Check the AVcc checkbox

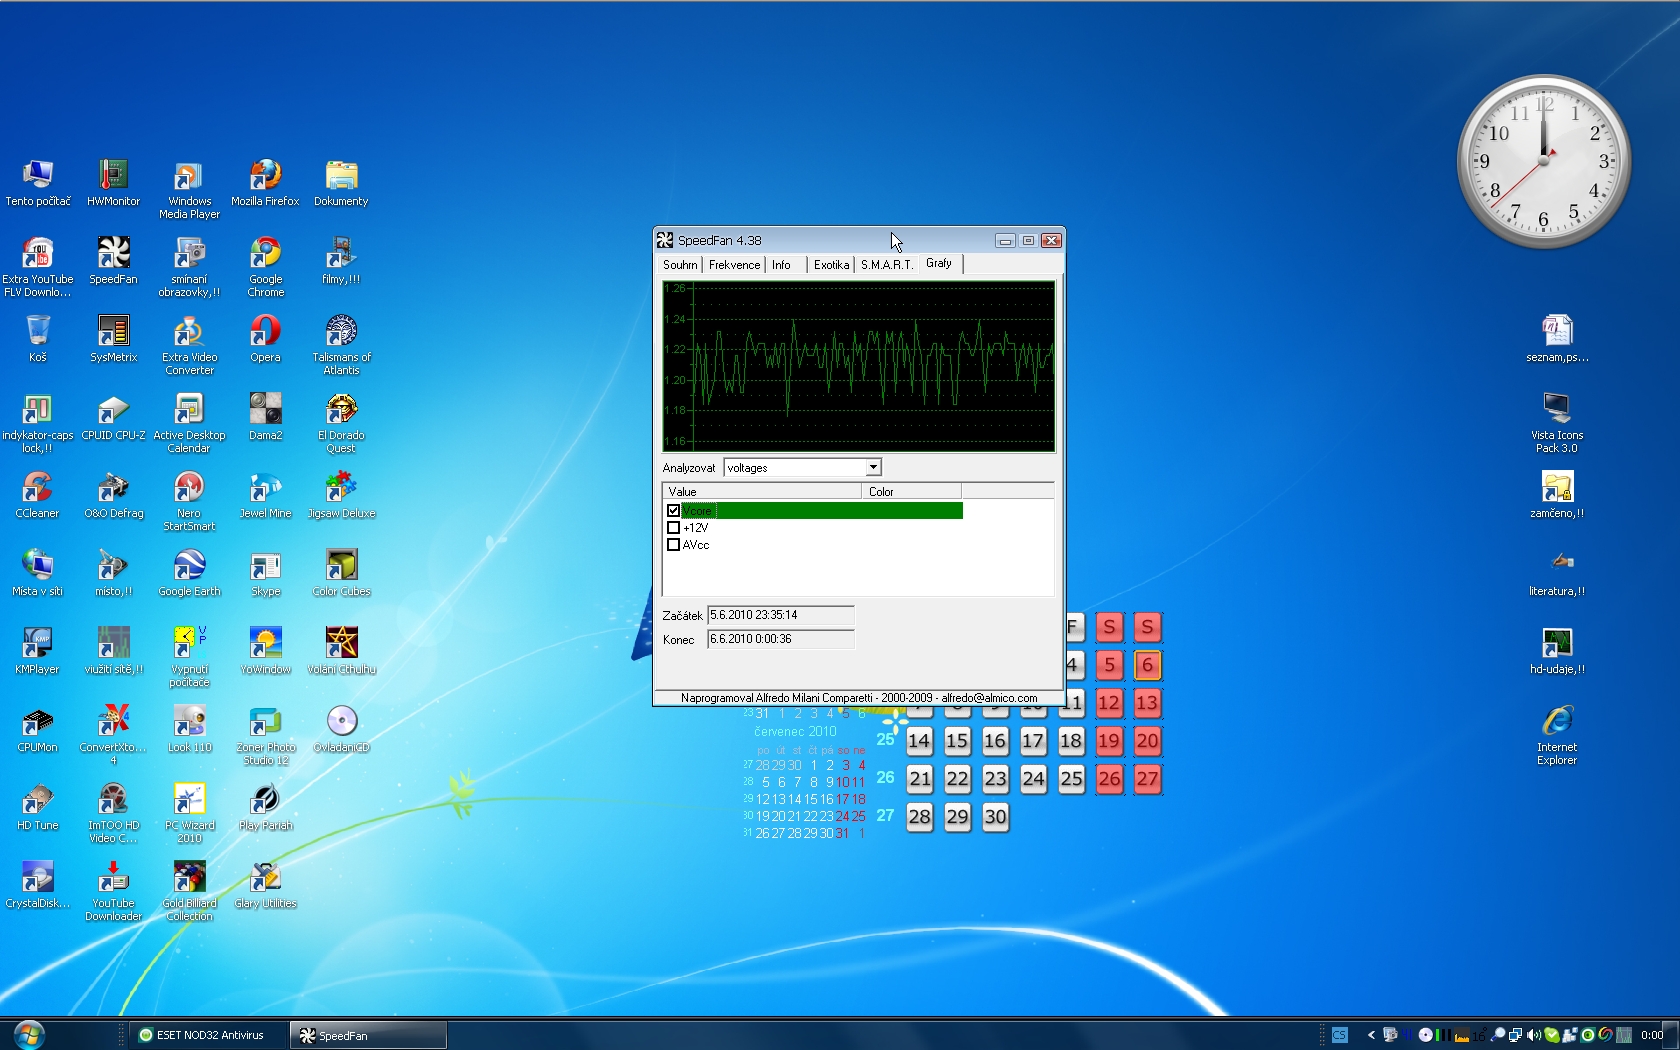tap(673, 545)
